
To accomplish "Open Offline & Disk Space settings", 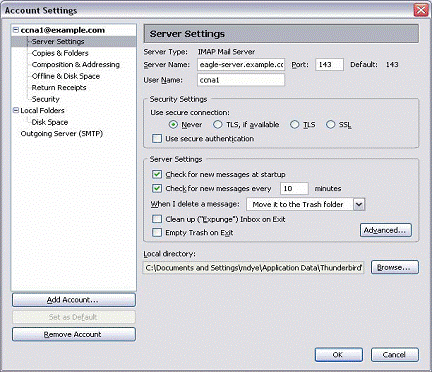I will 66,76.
